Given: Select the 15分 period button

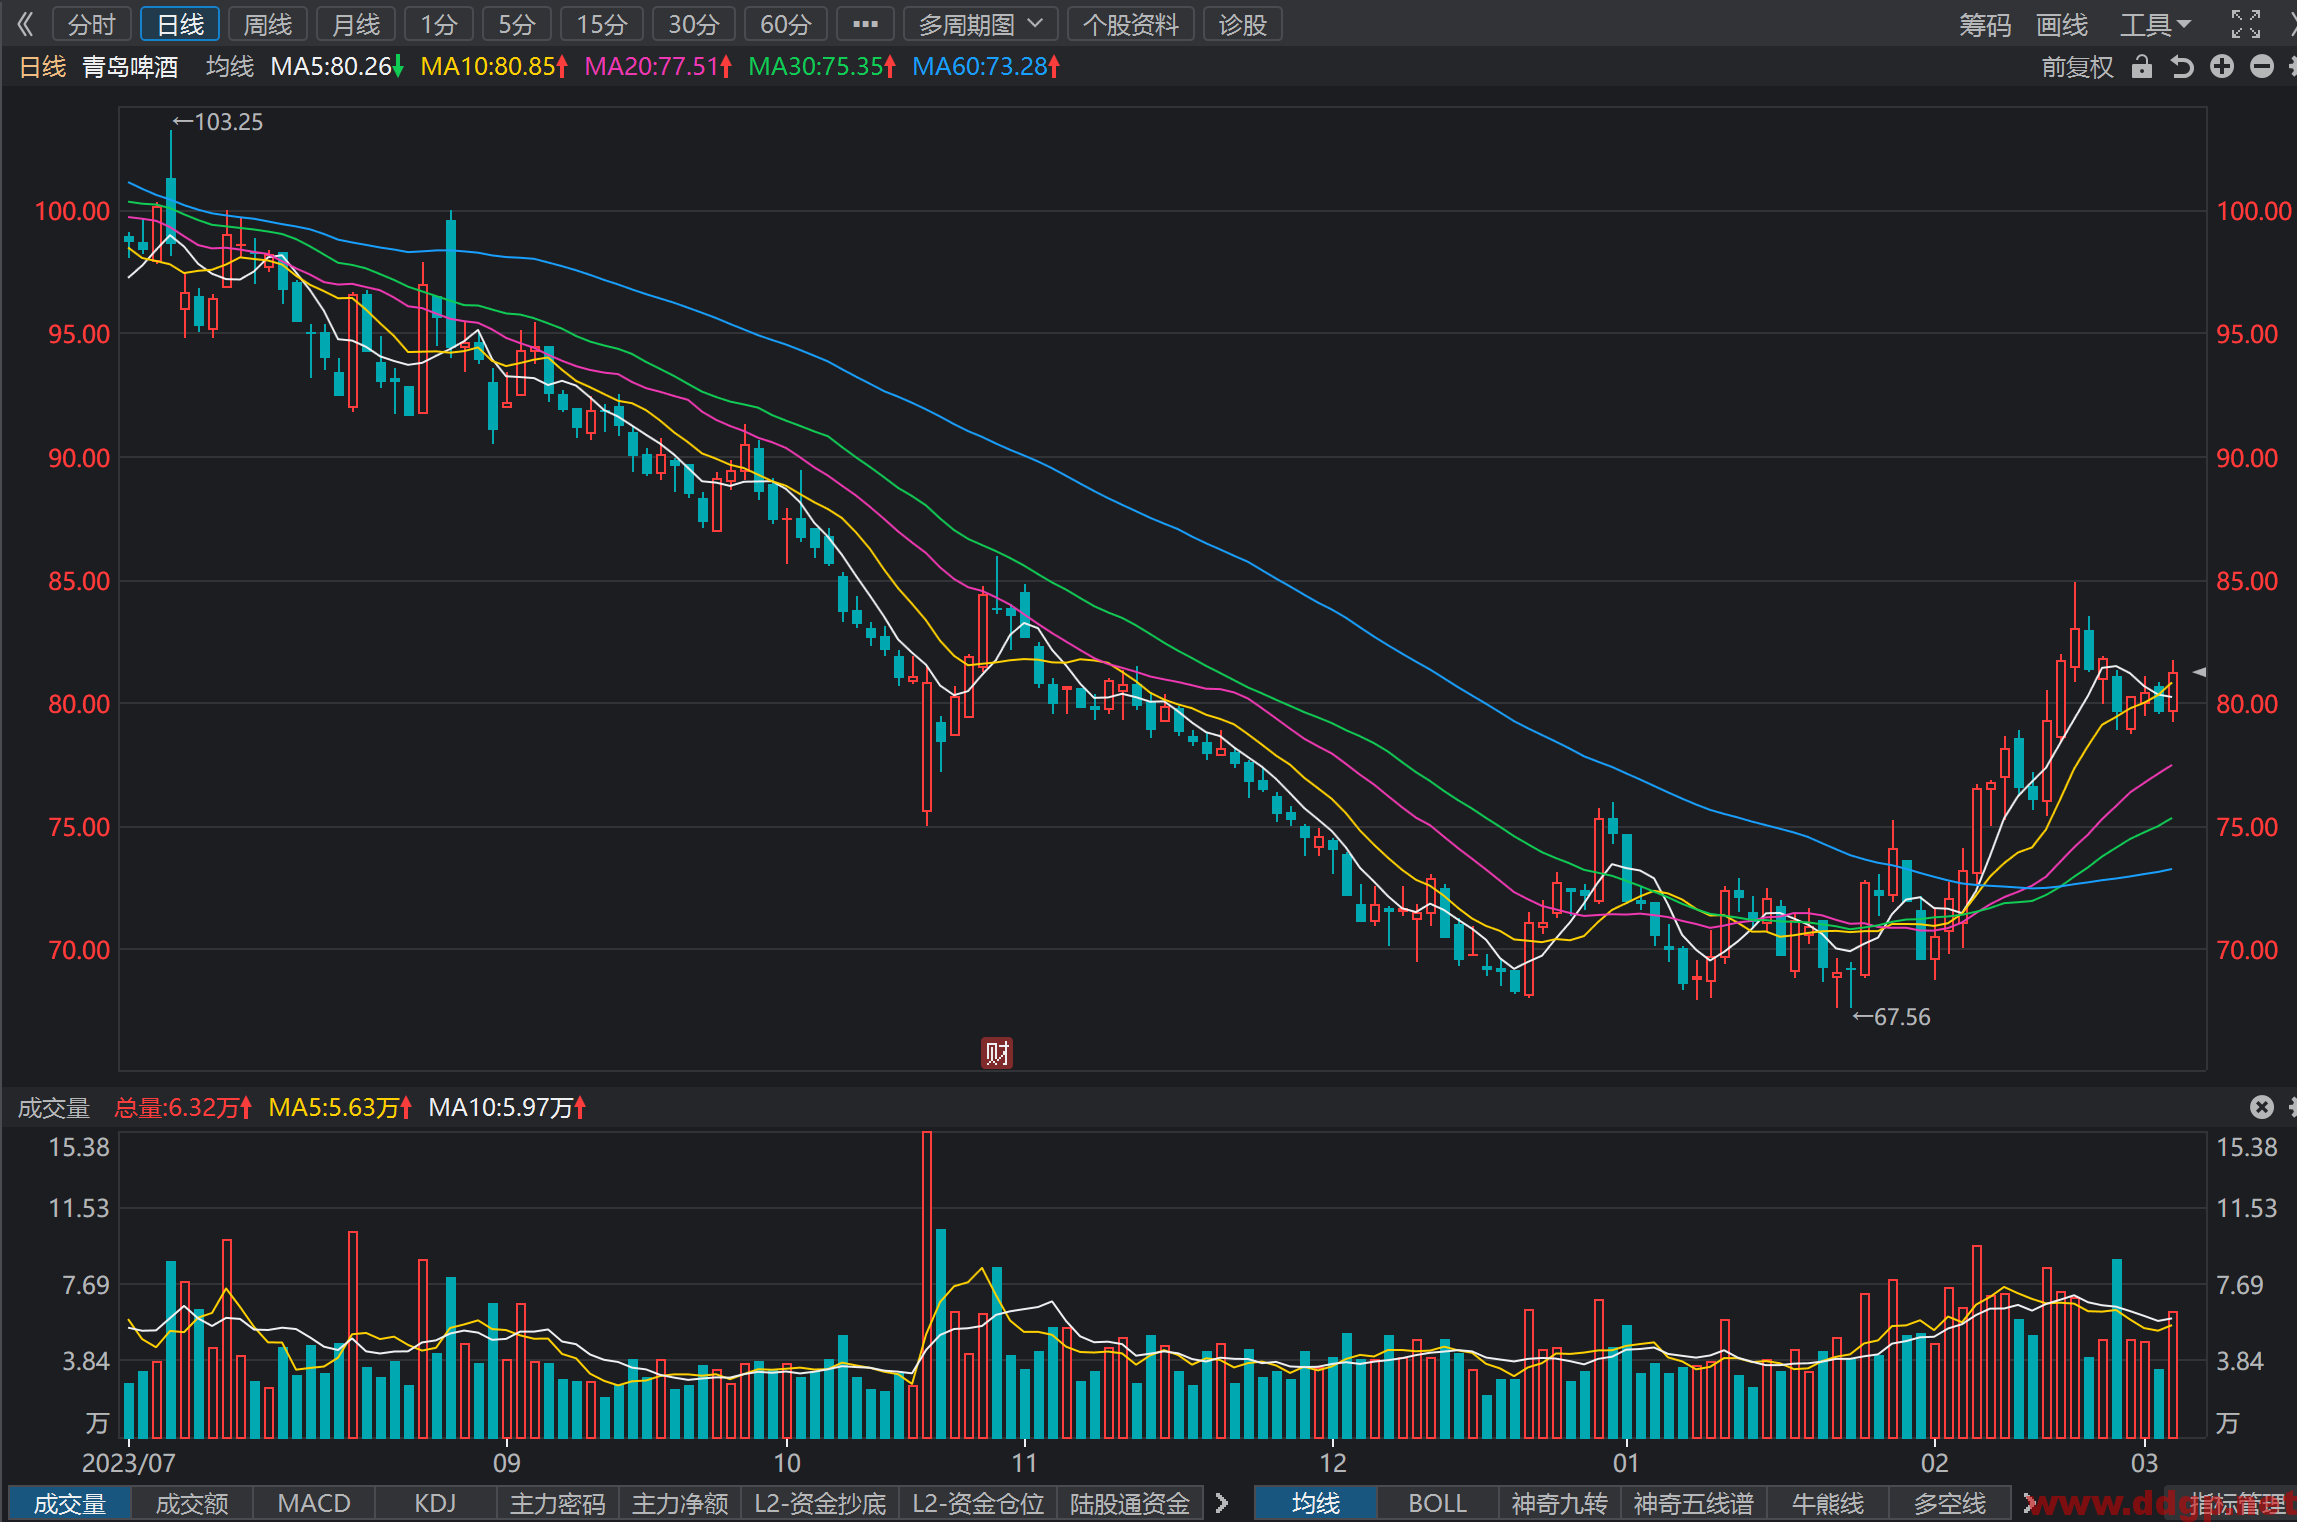Looking at the screenshot, I should click(x=602, y=24).
